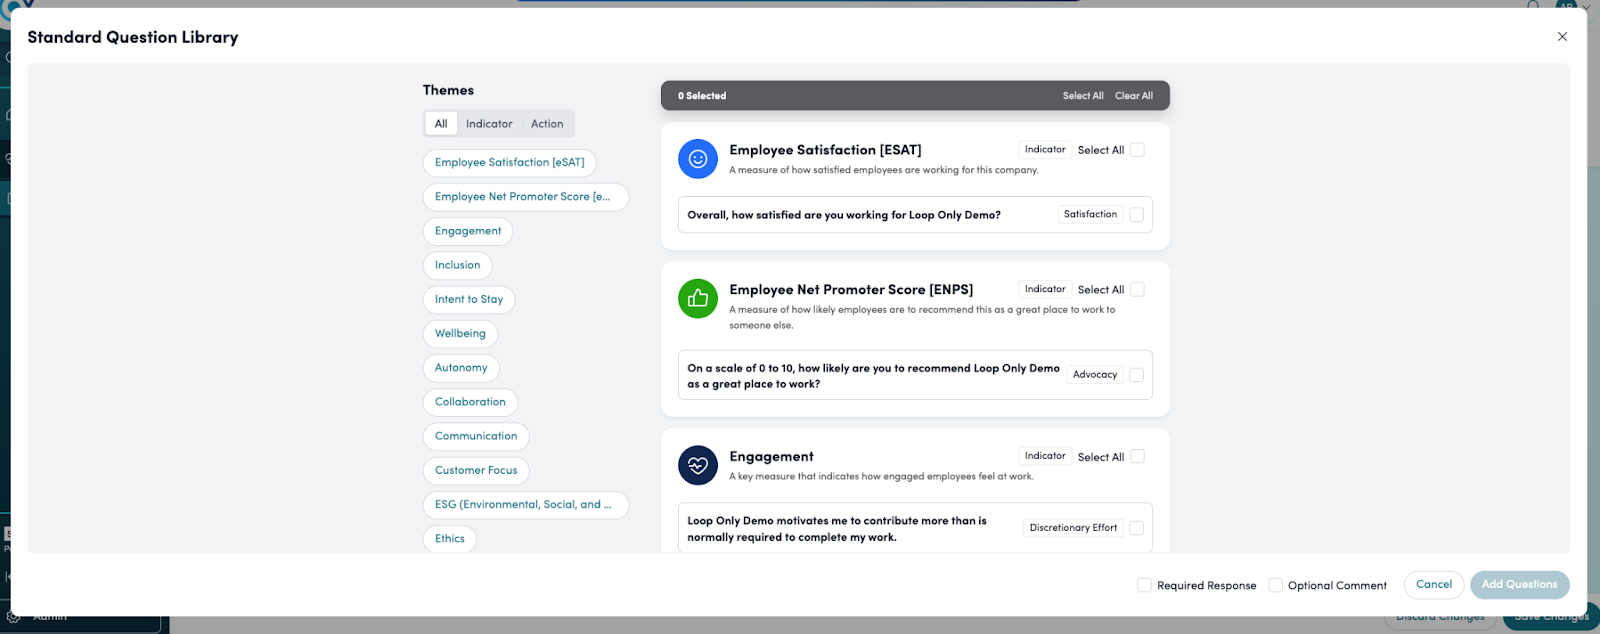Select the Intent to Stay theme
Screen dimensions: 1600x634
[469, 300]
